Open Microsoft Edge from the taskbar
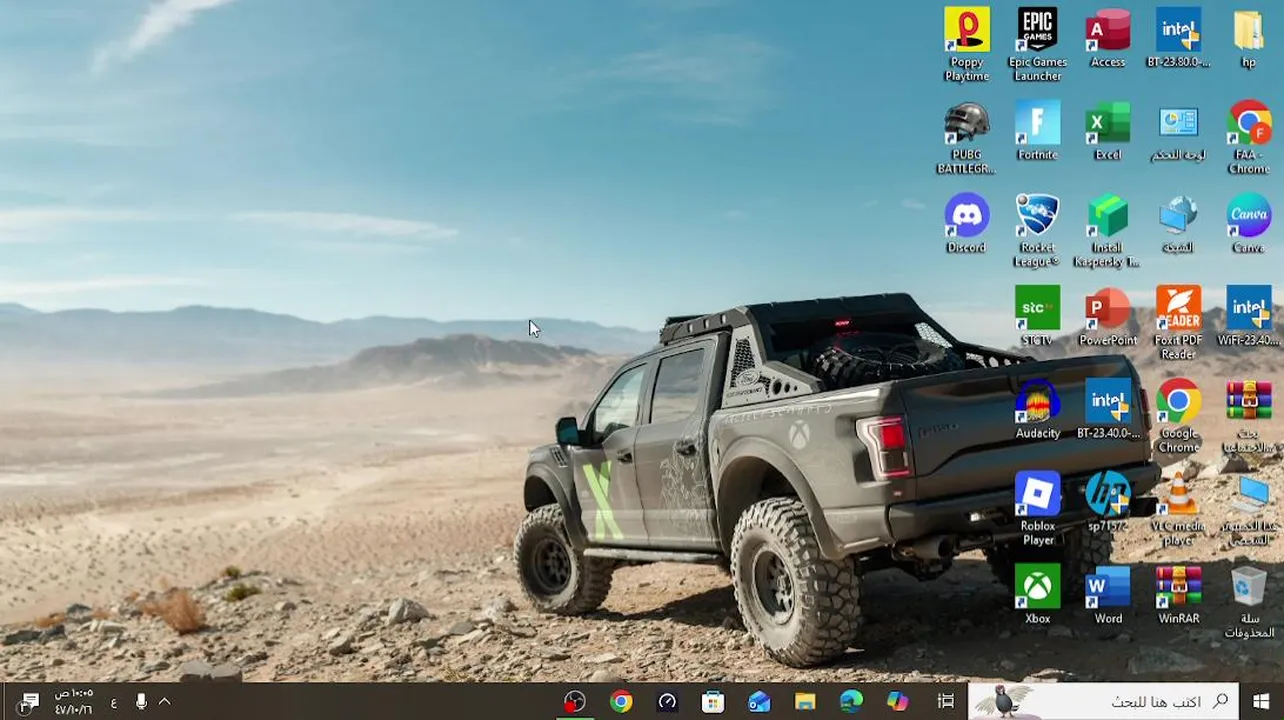 [x=851, y=701]
